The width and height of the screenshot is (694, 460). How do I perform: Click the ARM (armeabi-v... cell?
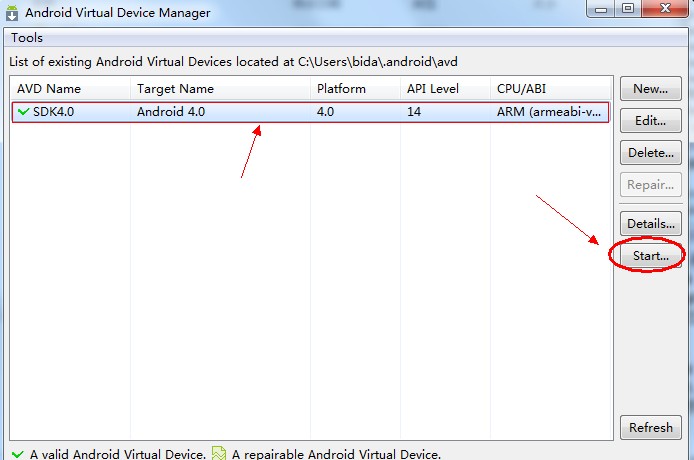(549, 112)
